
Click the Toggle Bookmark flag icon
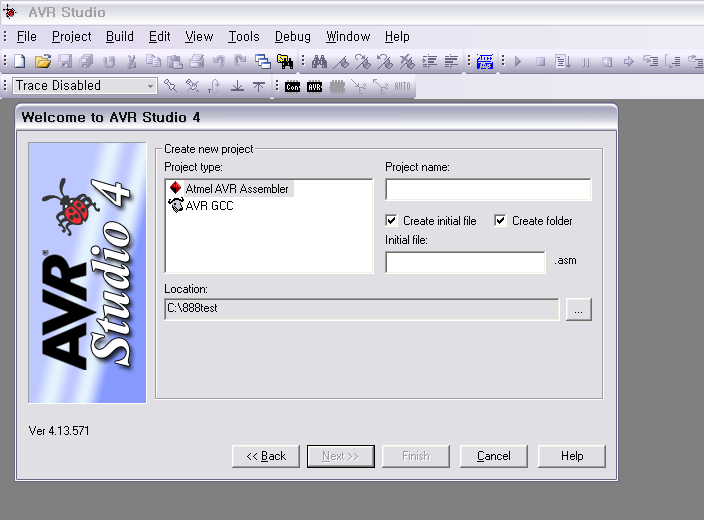coord(341,62)
